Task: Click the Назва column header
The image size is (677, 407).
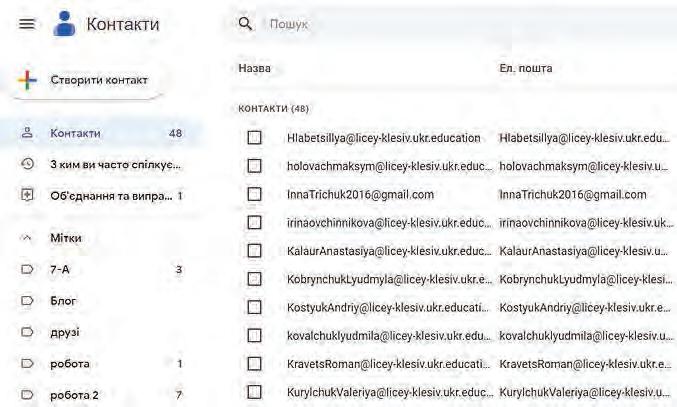Action: pos(255,68)
